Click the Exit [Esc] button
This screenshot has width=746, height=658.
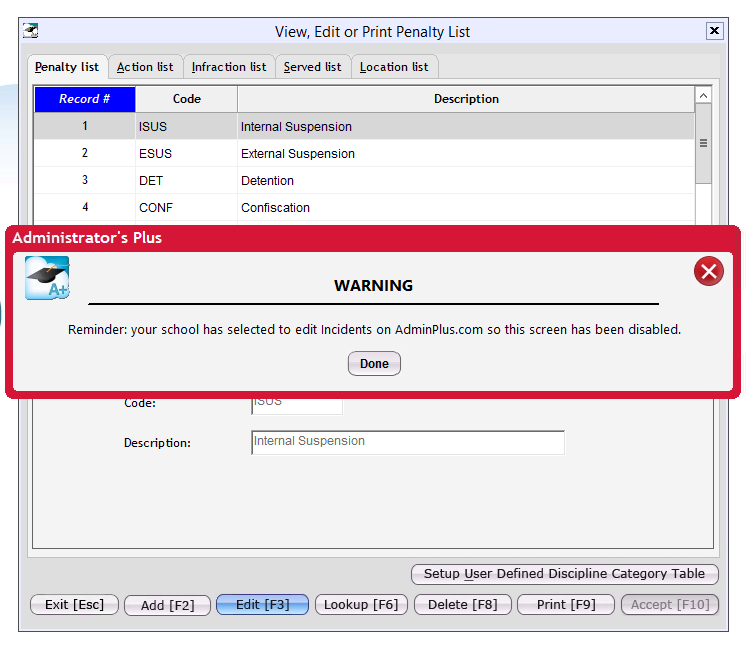point(74,605)
